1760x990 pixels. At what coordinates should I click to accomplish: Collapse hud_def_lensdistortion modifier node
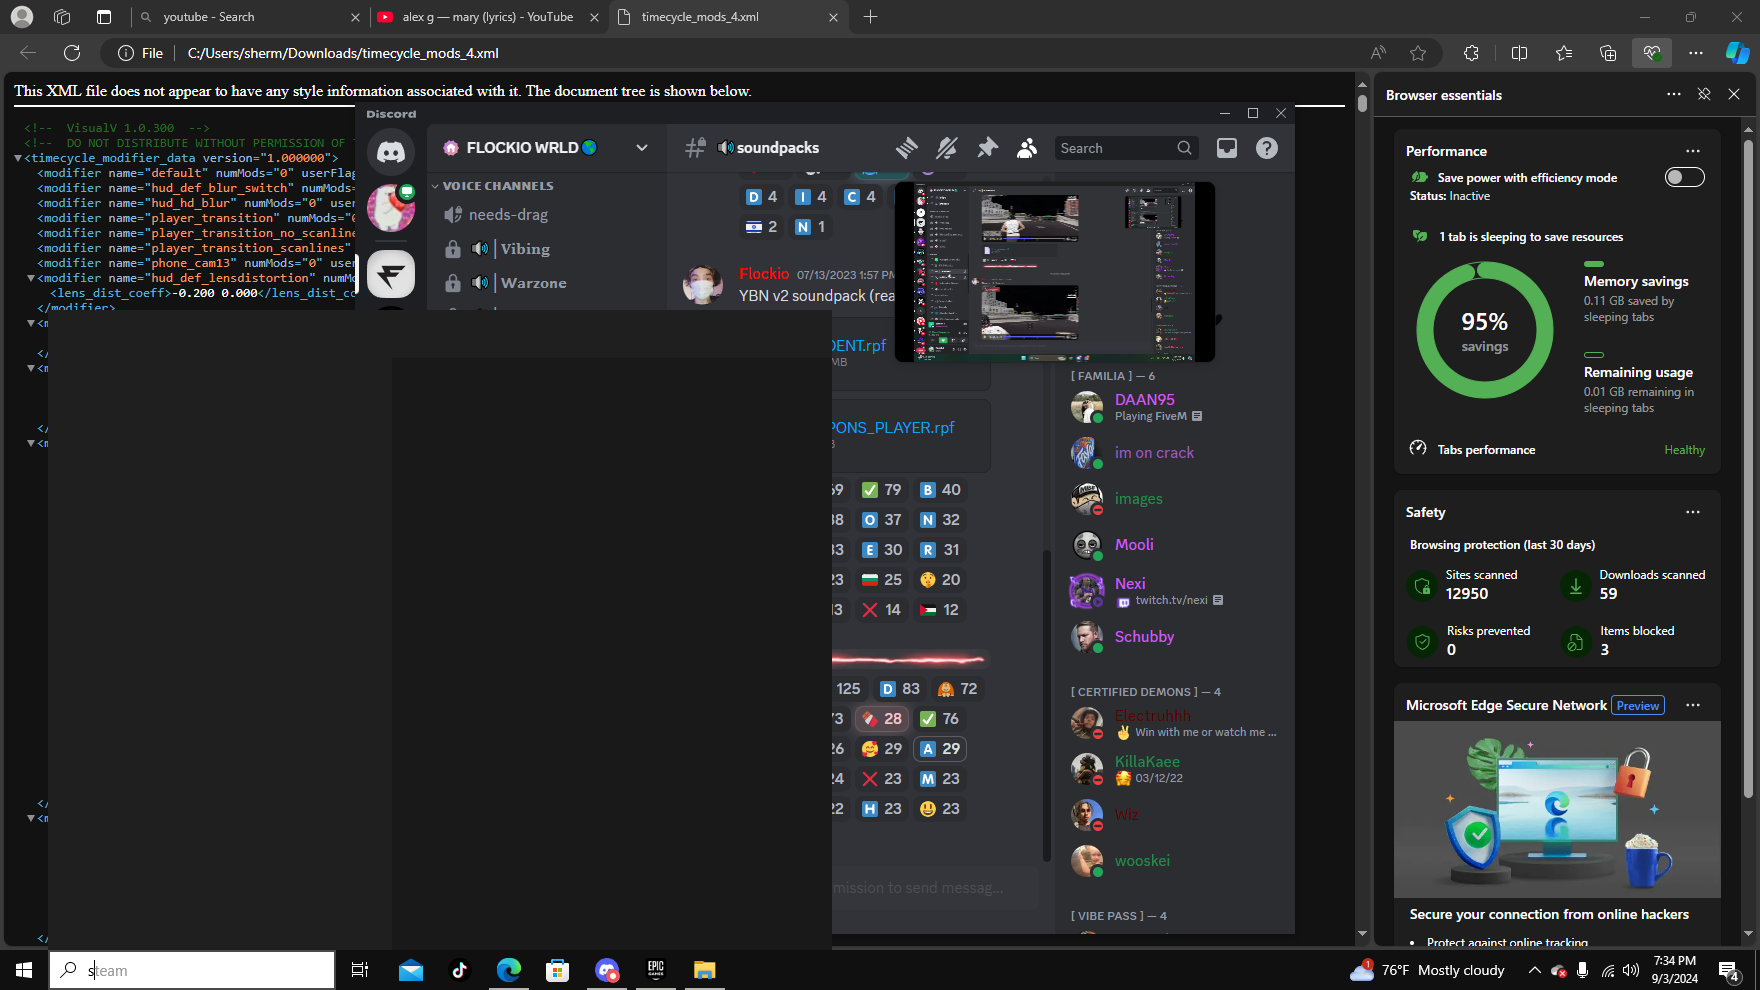pyautogui.click(x=31, y=278)
